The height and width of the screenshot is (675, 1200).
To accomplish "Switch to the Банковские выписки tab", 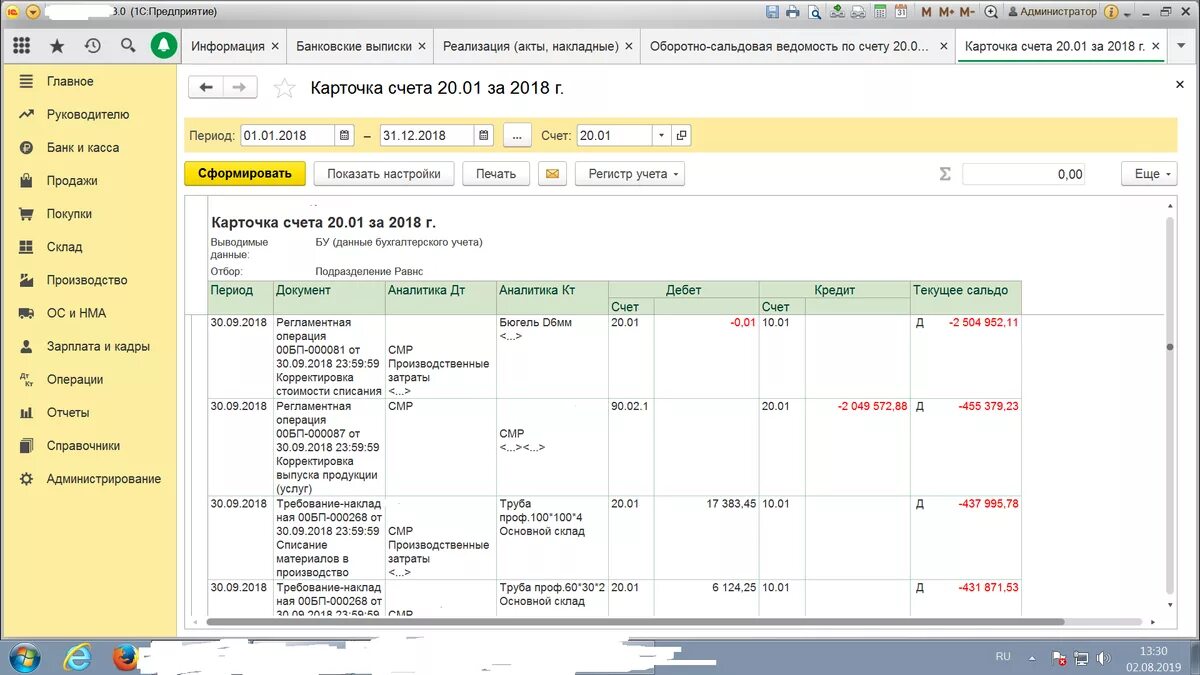I will coord(354,46).
